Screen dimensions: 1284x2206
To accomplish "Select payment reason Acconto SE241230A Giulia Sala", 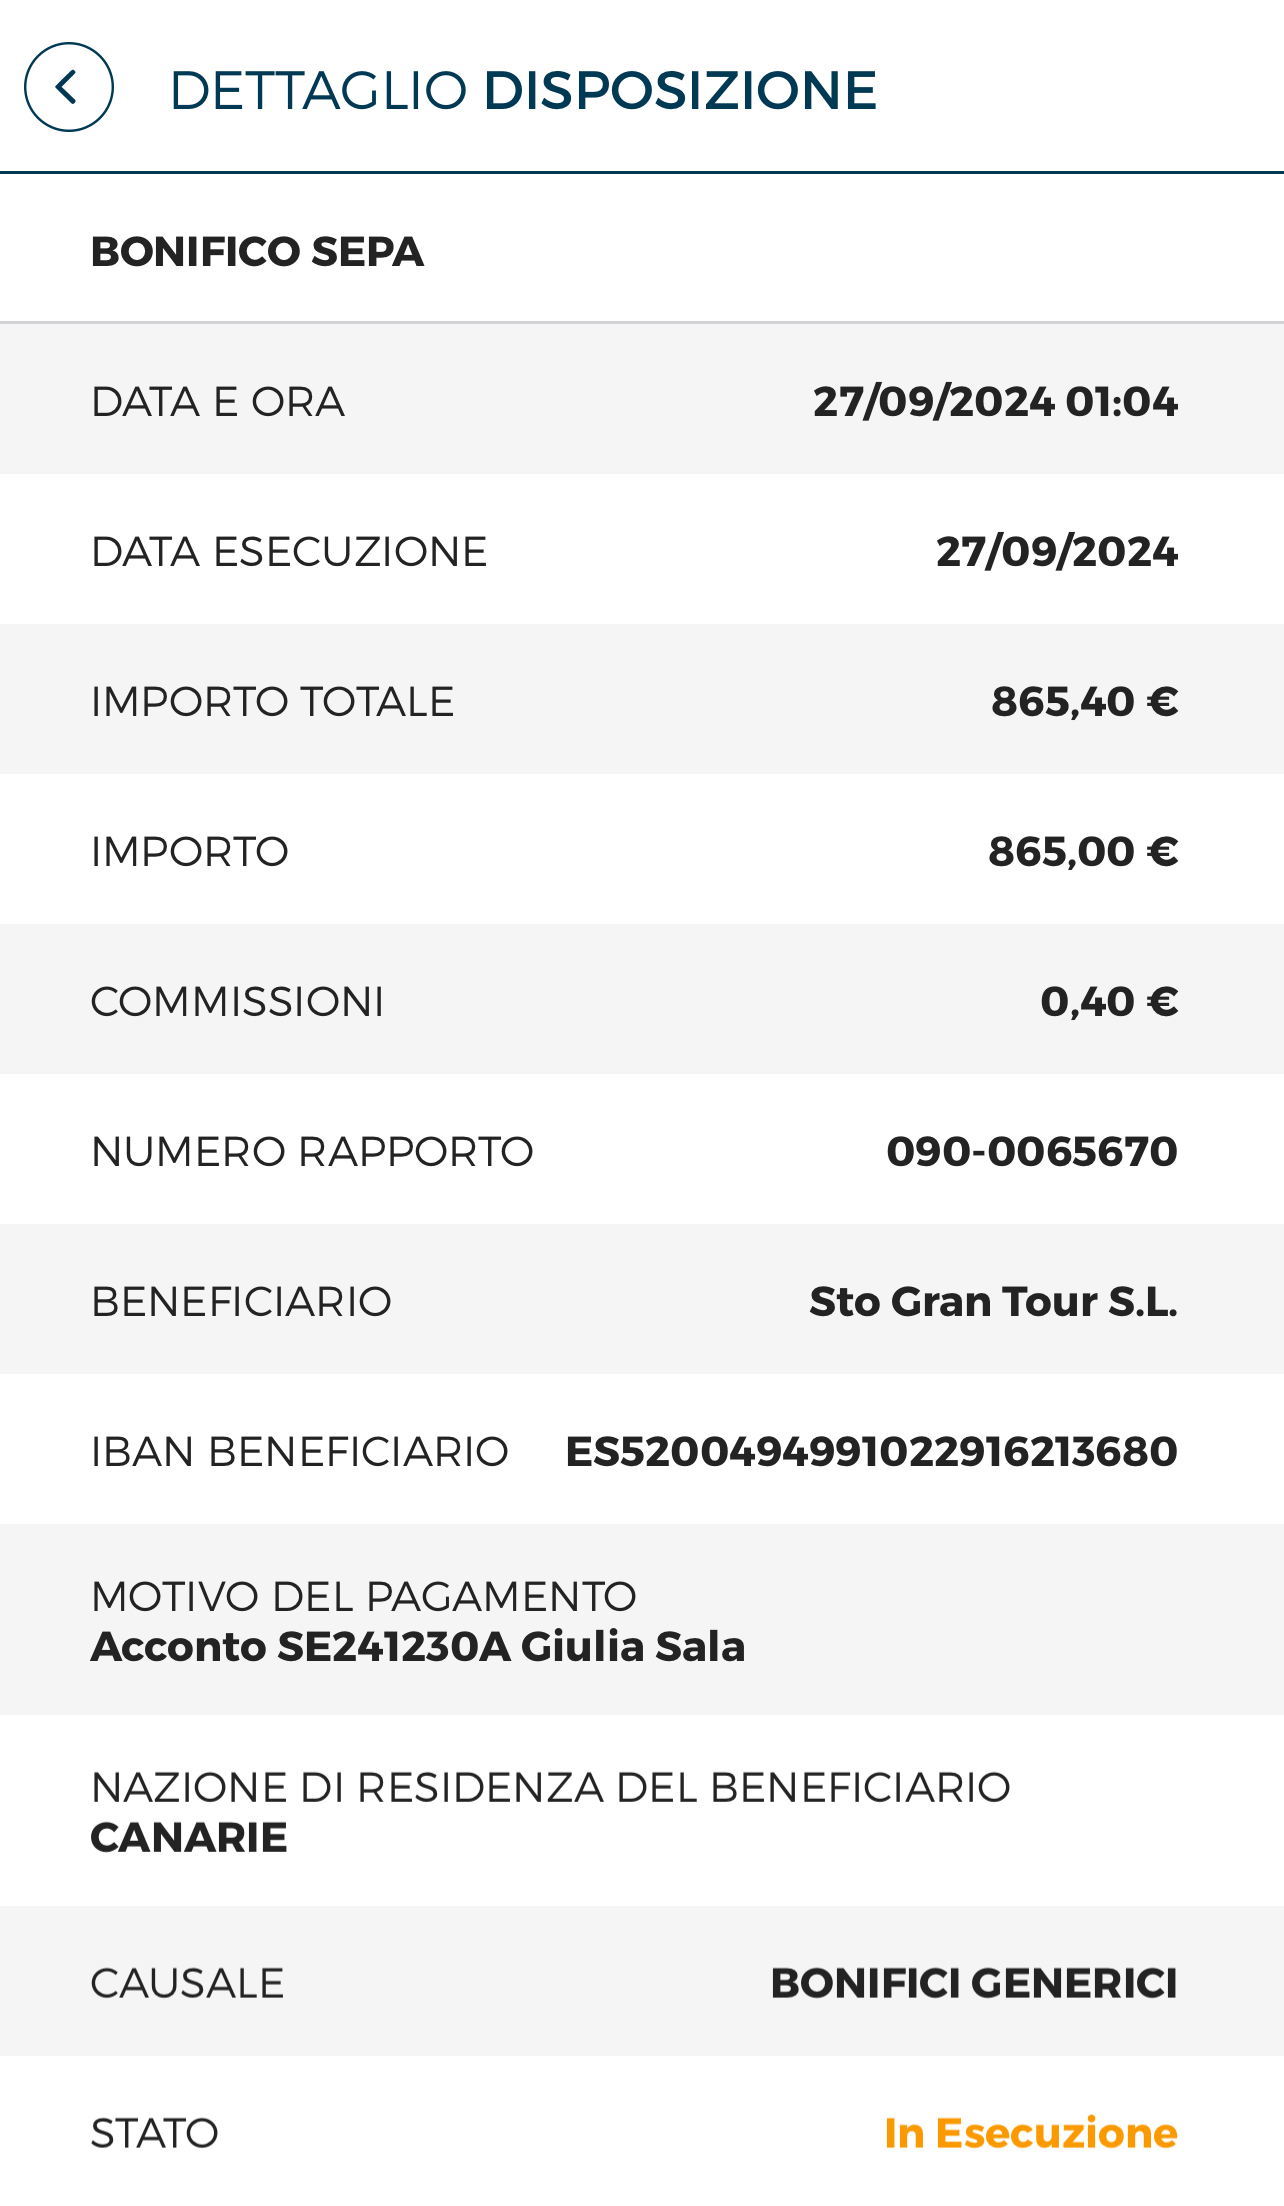I will [418, 1646].
